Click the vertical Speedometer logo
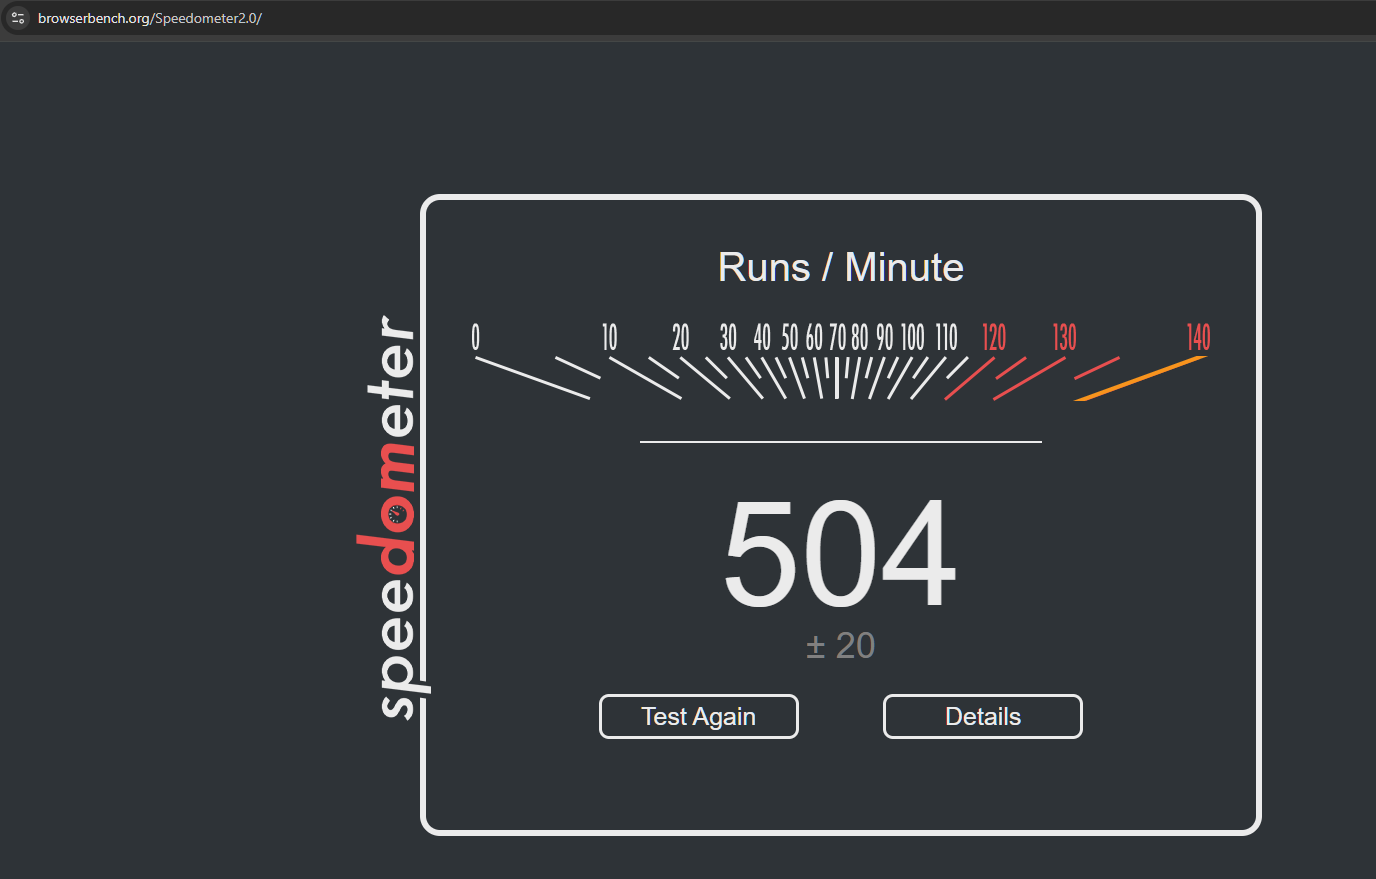Image resolution: width=1376 pixels, height=879 pixels. pyautogui.click(x=394, y=517)
